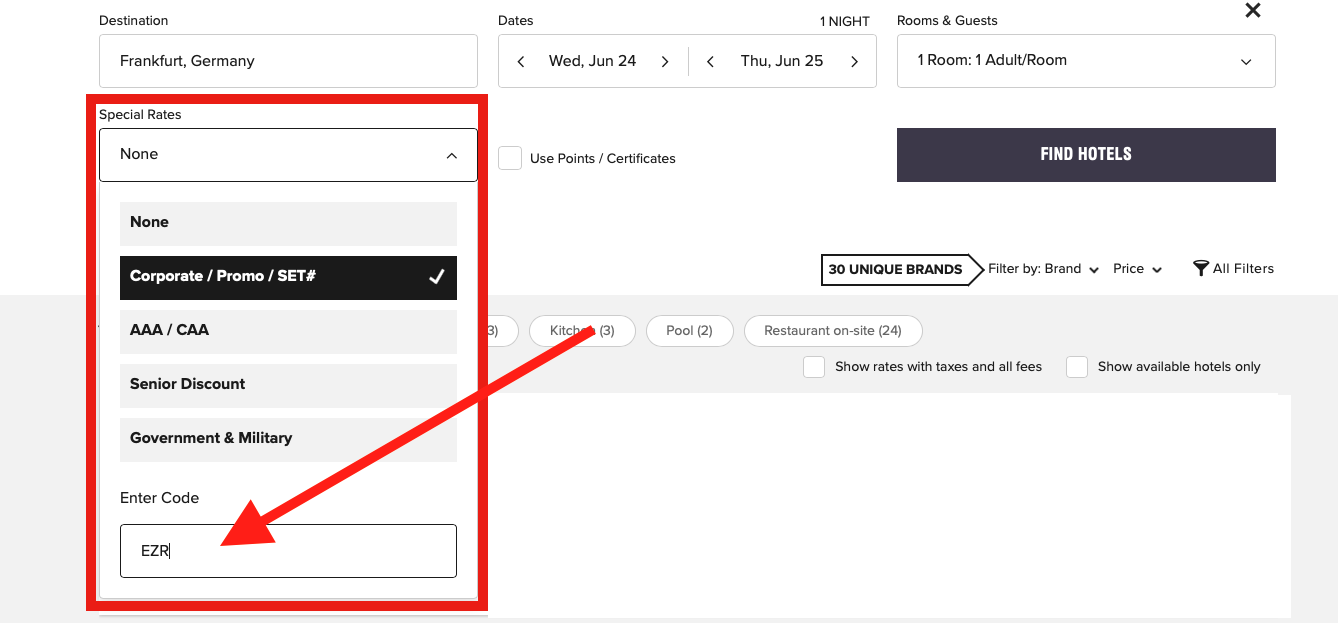The width and height of the screenshot is (1338, 623).
Task: Click next day arrow for check-in date
Action: point(665,62)
